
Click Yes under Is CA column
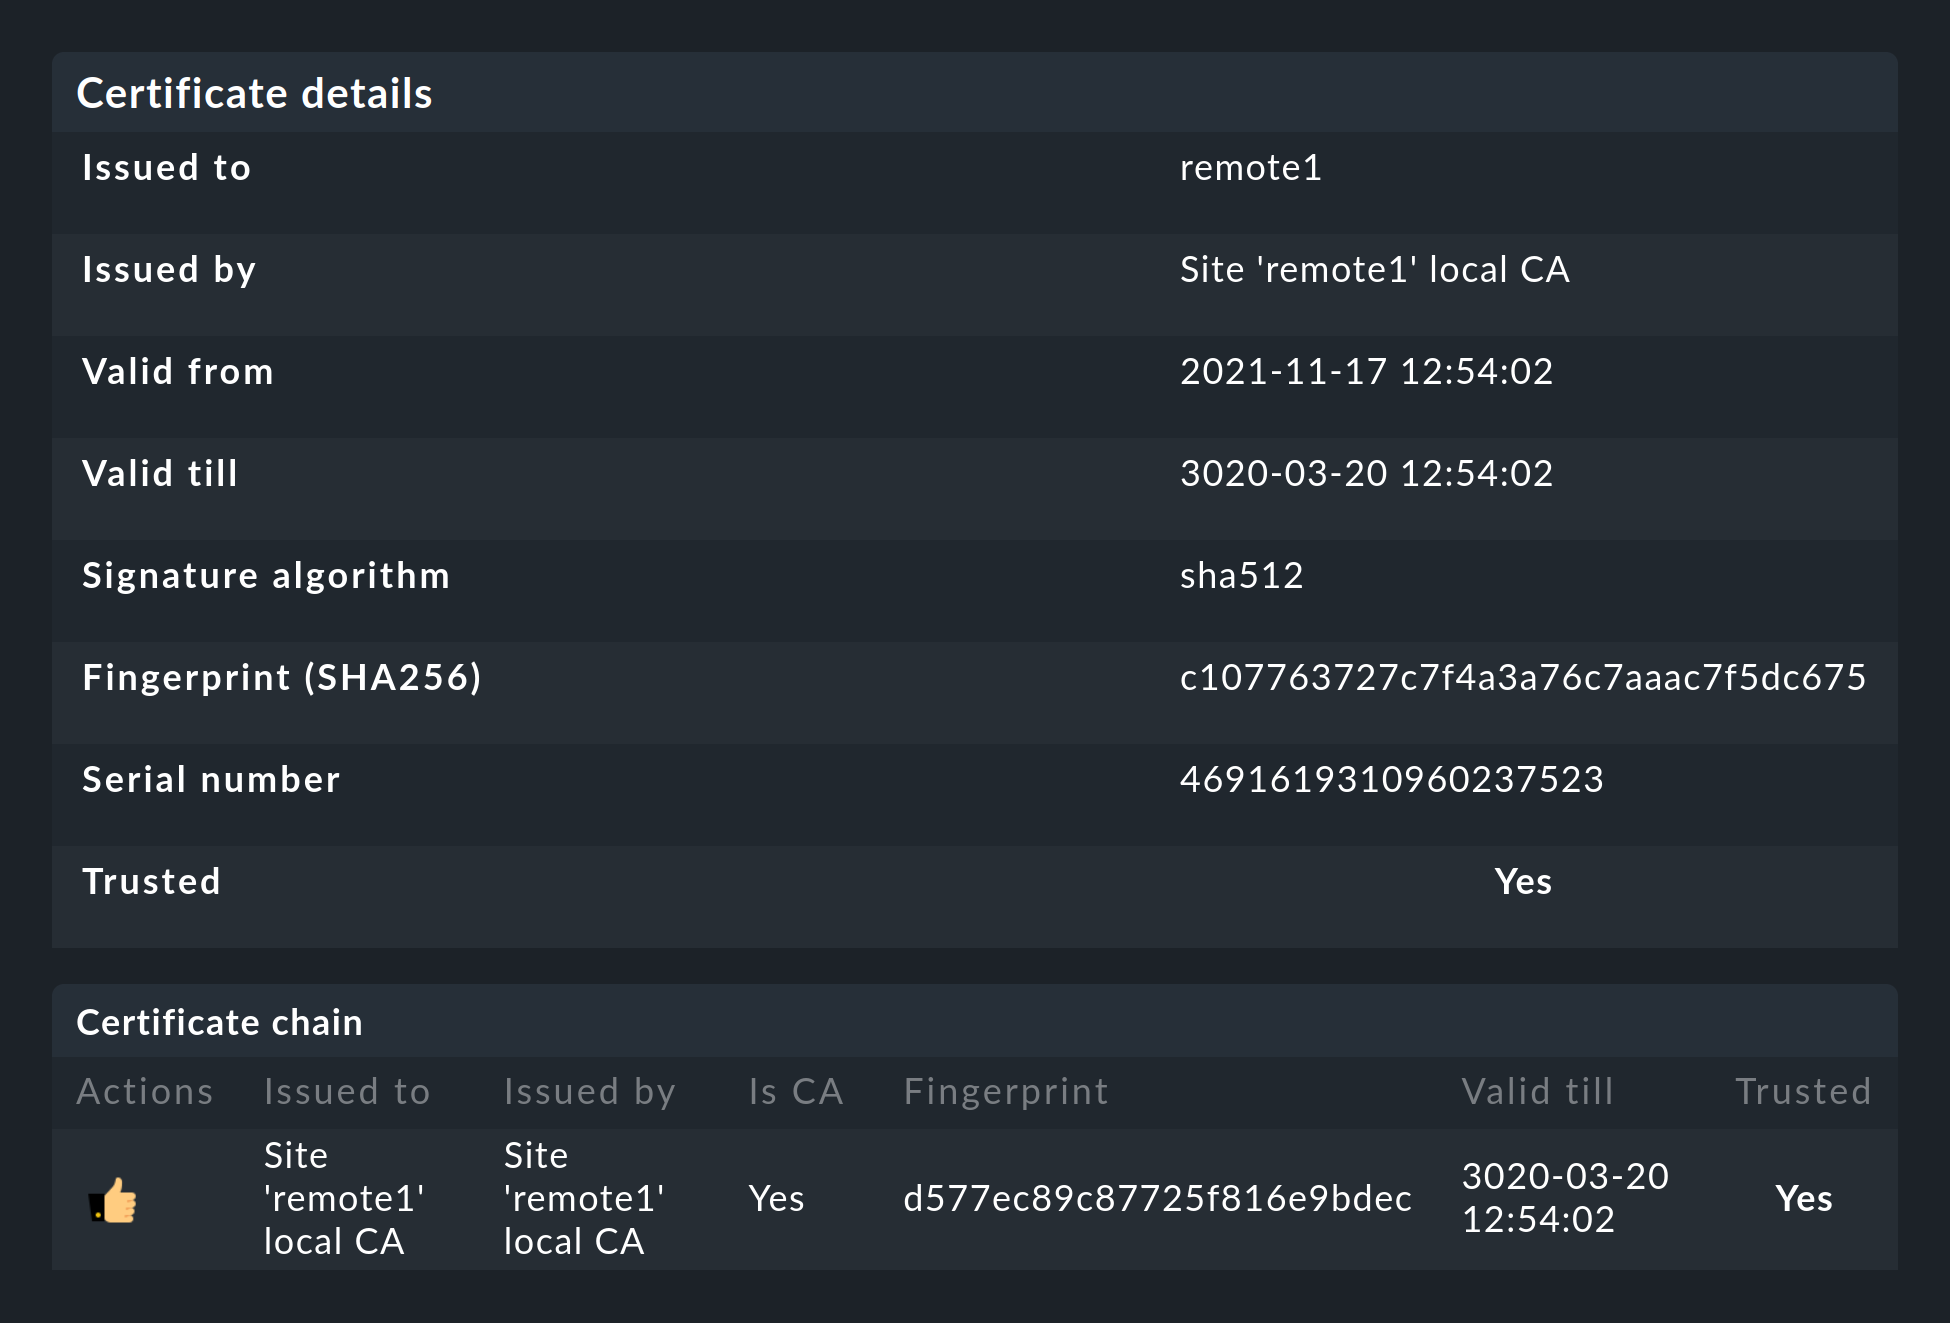point(776,1198)
